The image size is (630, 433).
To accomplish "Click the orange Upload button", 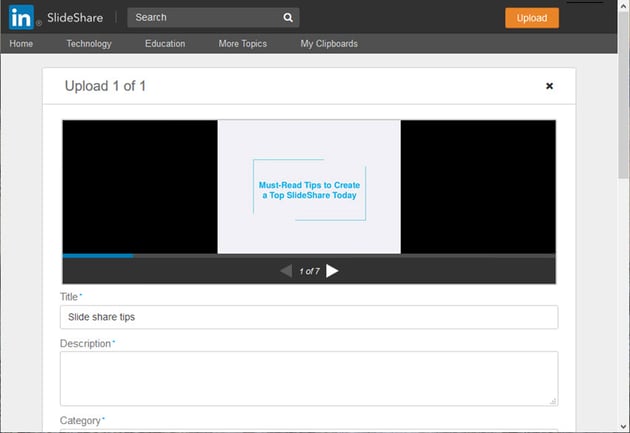I will pyautogui.click(x=532, y=18).
